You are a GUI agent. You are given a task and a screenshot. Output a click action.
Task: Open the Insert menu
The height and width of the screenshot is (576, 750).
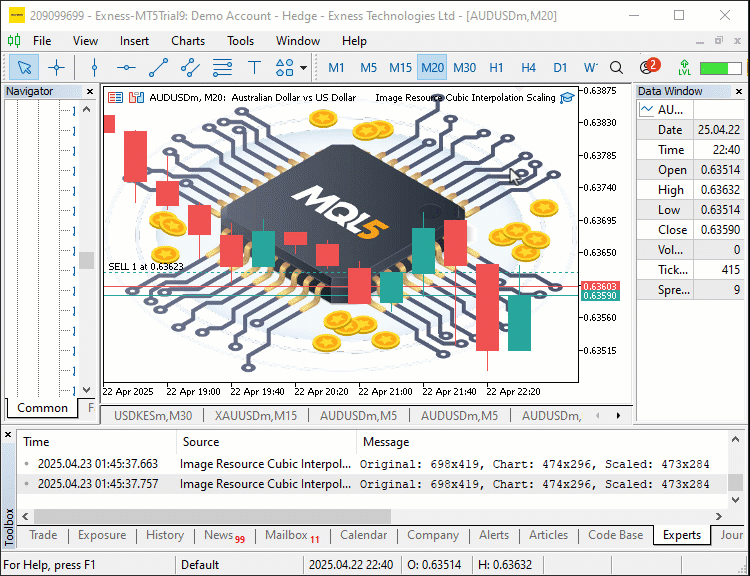coord(134,41)
